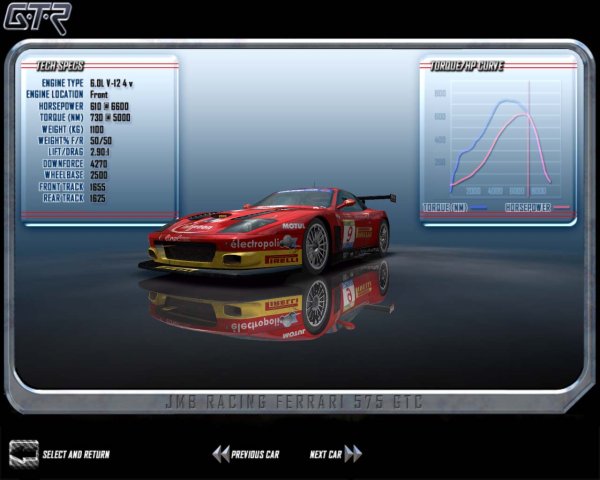Click the GTR logo in the corner
Screen dimensions: 600x480
pos(36,18)
